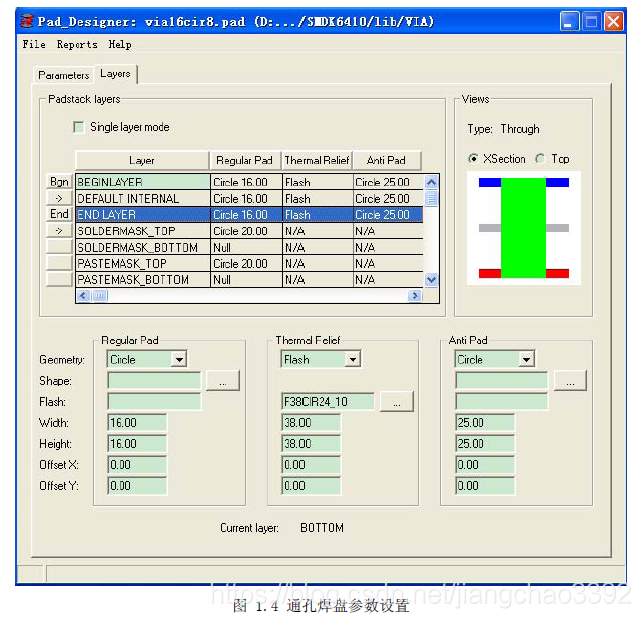Screen dimensions: 641x618
Task: Enable Single layer mode checkbox
Action: click(79, 127)
